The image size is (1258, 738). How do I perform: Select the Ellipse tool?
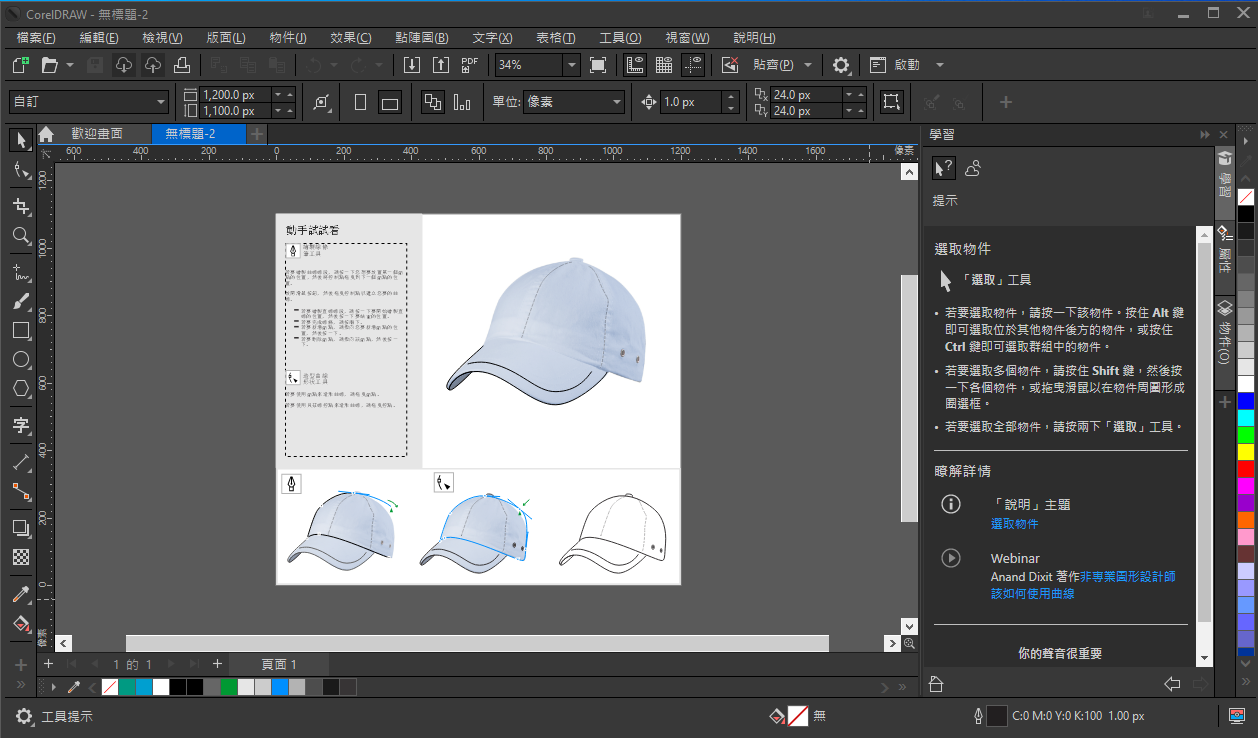(x=21, y=359)
